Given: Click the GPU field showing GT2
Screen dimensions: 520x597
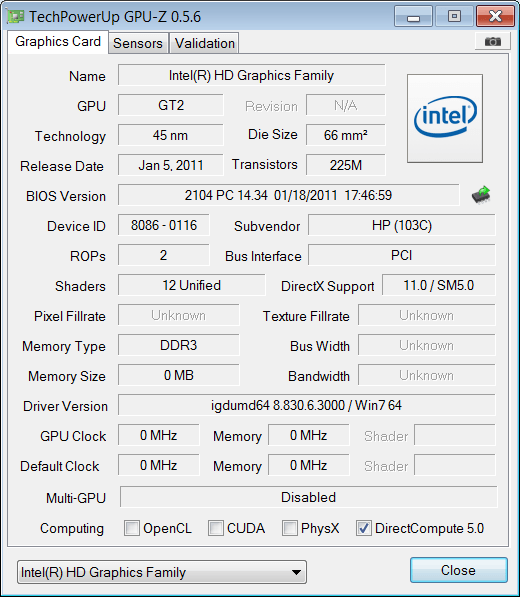Looking at the screenshot, I should 171,105.
